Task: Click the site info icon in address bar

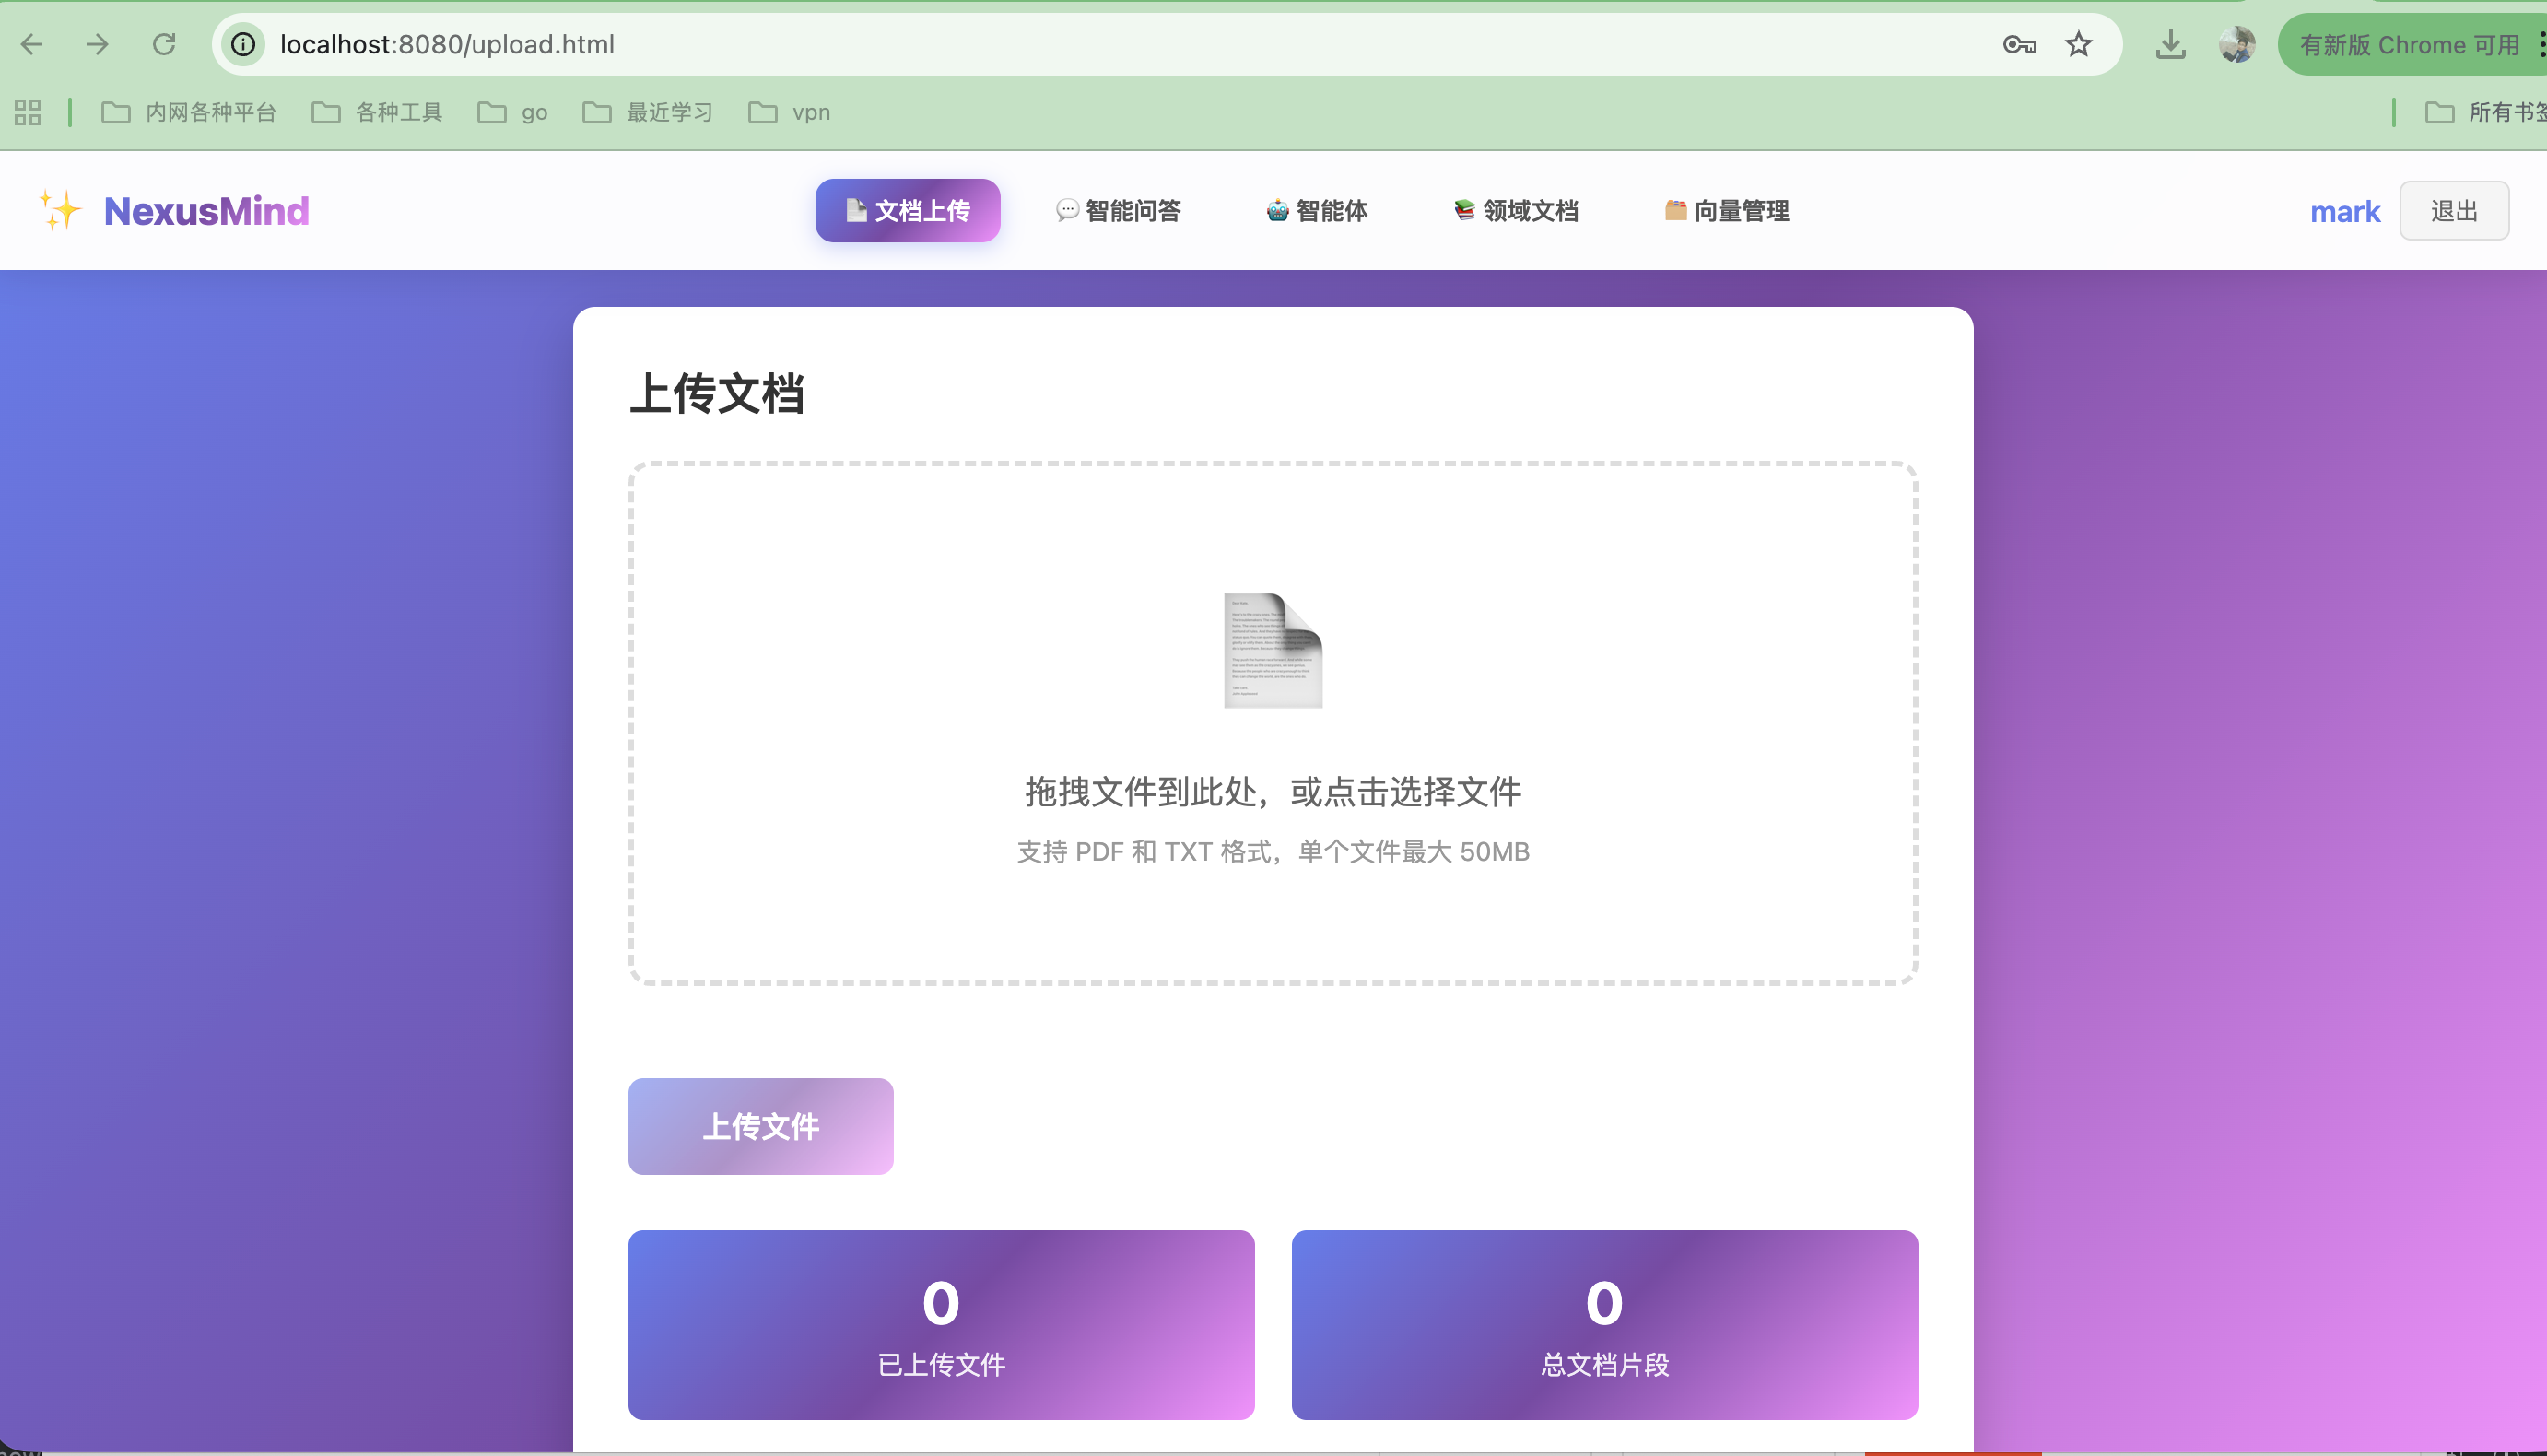Action: (243, 44)
